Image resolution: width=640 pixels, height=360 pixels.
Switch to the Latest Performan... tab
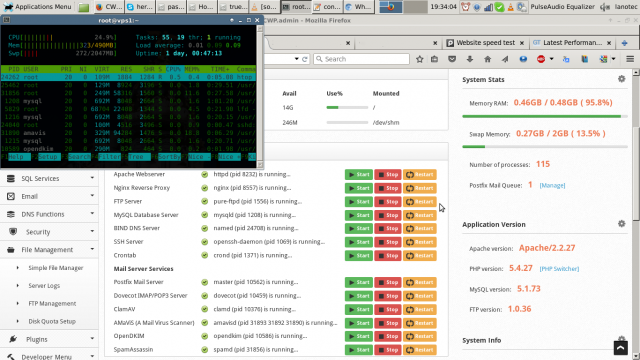click(572, 42)
